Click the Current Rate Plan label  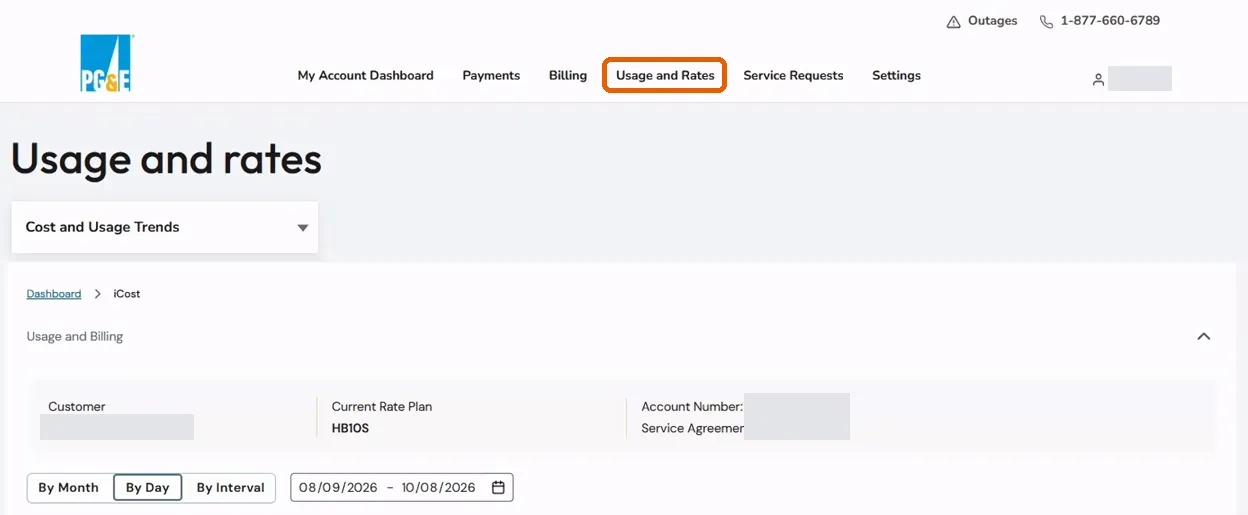pyautogui.click(x=382, y=407)
